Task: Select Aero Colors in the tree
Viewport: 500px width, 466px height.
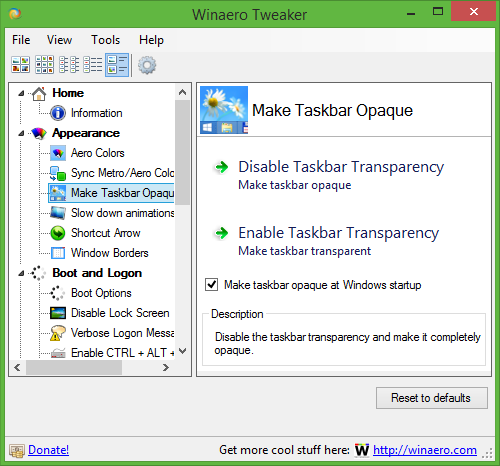Action: (x=98, y=153)
